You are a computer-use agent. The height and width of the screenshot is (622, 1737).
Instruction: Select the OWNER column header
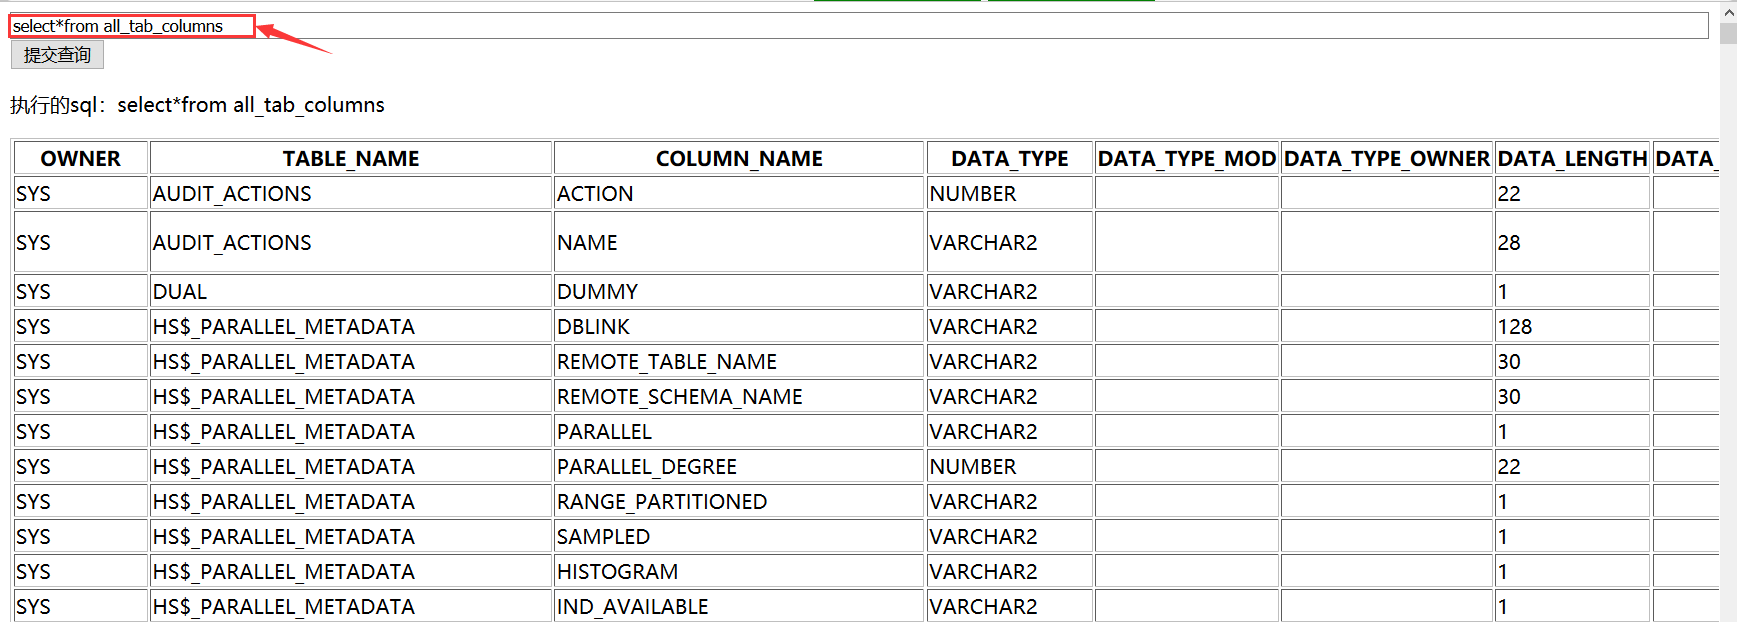(x=81, y=159)
